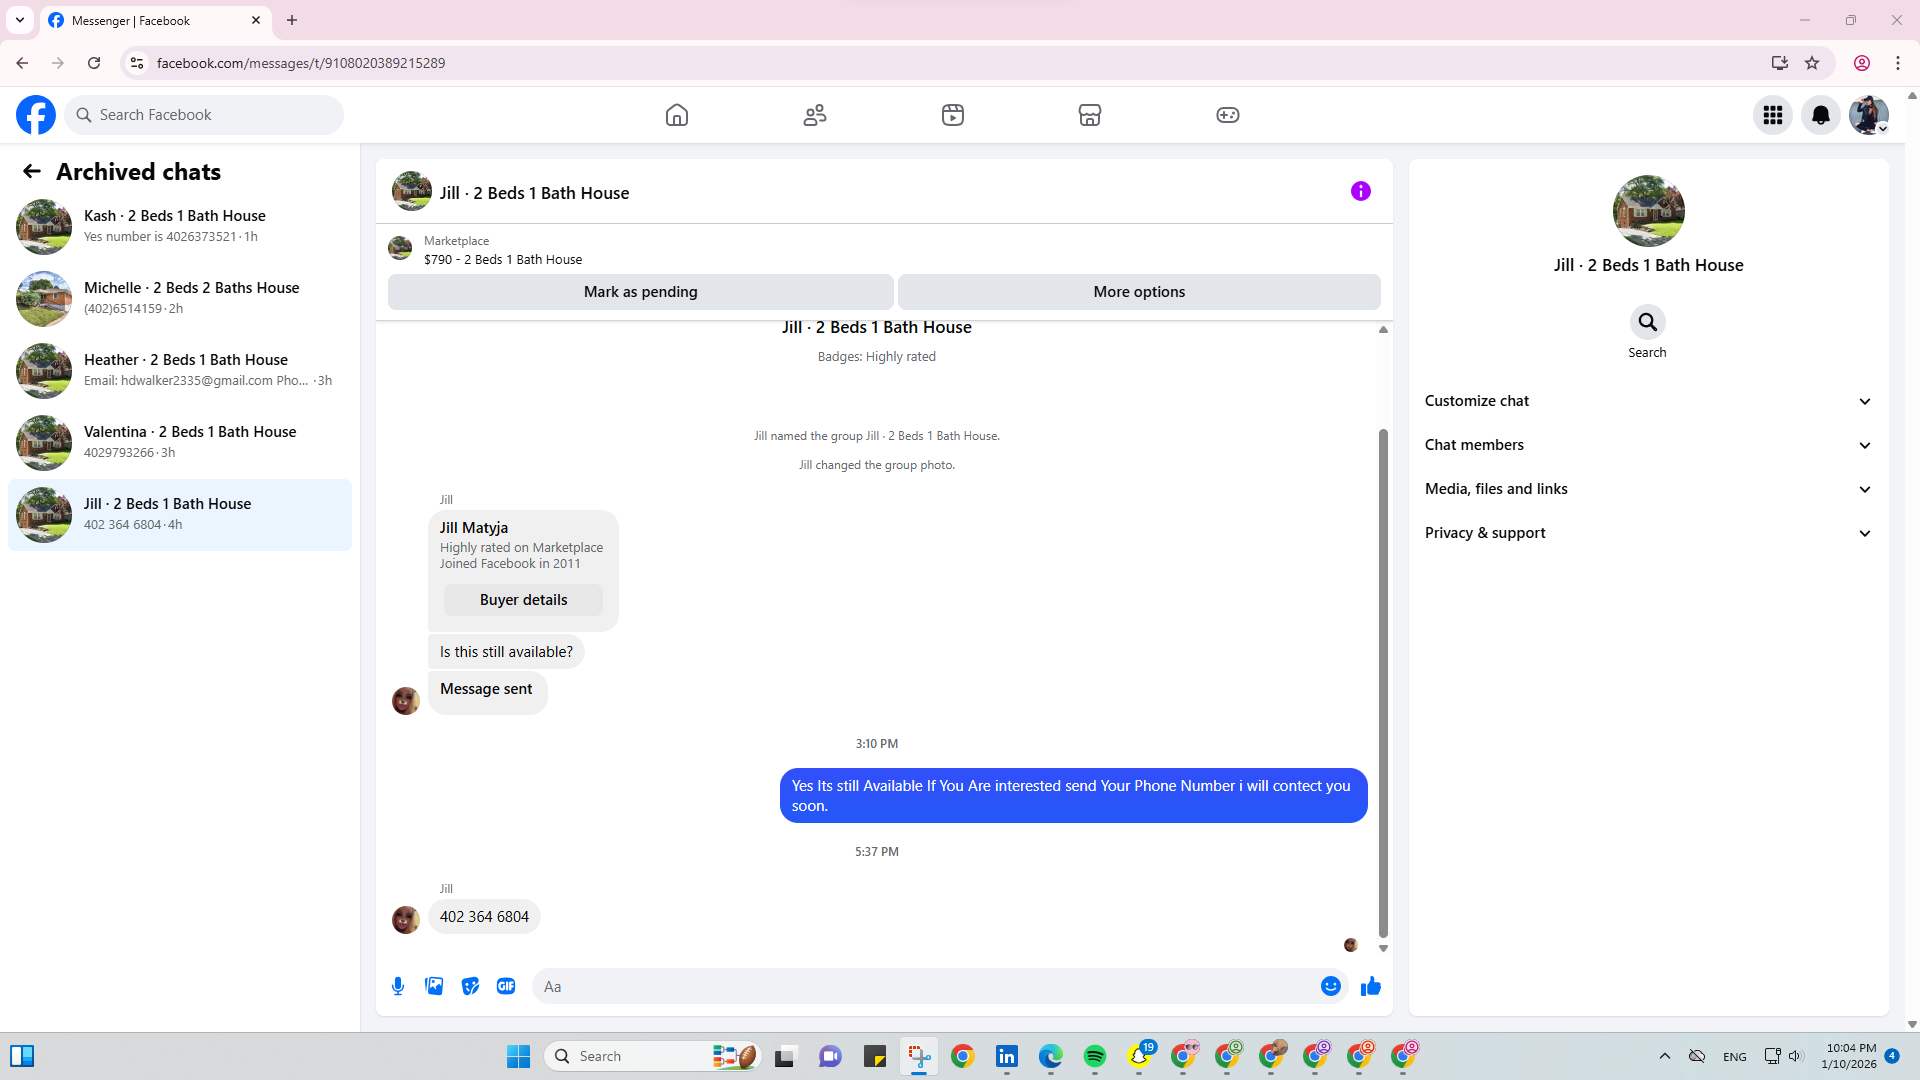Viewport: 1920px width, 1080px height.
Task: Open the emoji picker in message box
Action: click(1330, 986)
